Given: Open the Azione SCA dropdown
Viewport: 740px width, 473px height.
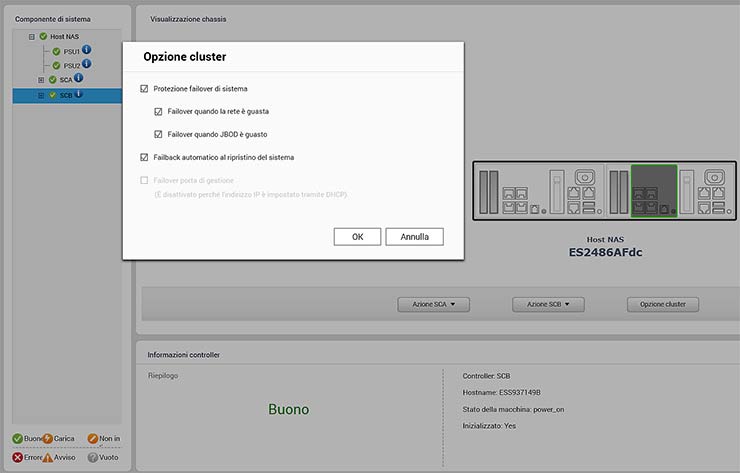Looking at the screenshot, I should click(x=433, y=303).
